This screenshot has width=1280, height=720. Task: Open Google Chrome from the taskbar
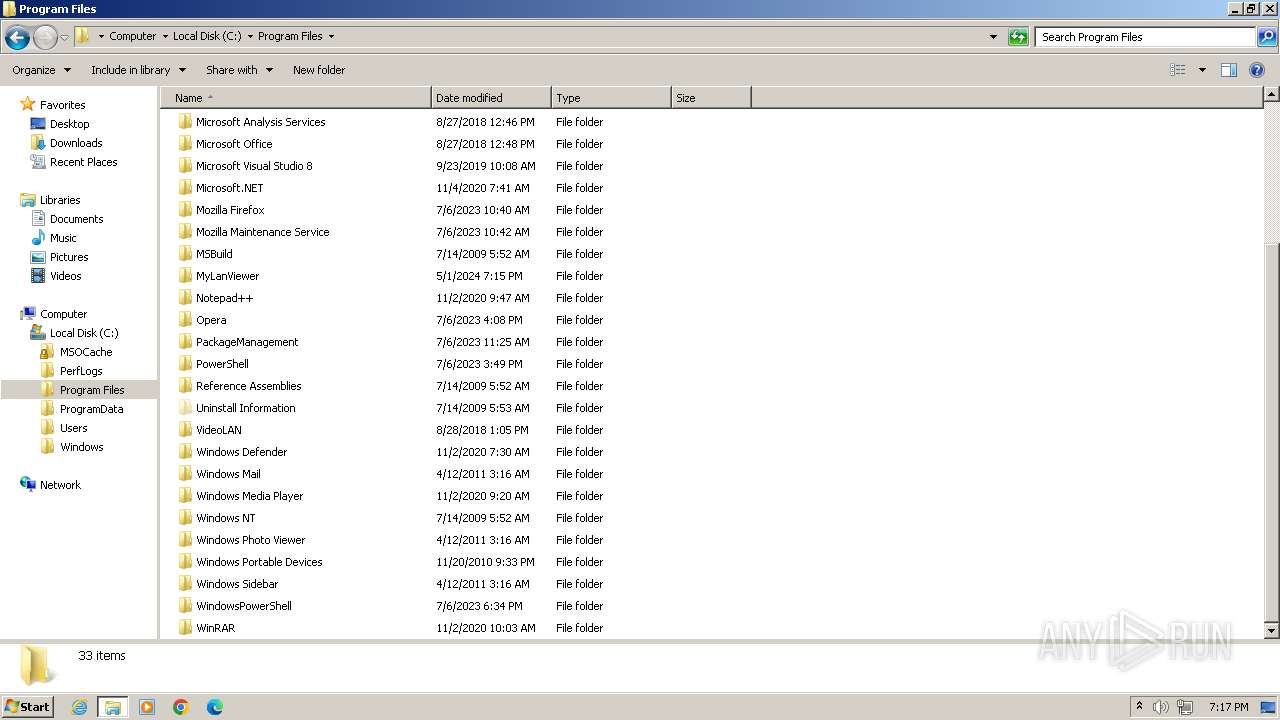tap(181, 707)
